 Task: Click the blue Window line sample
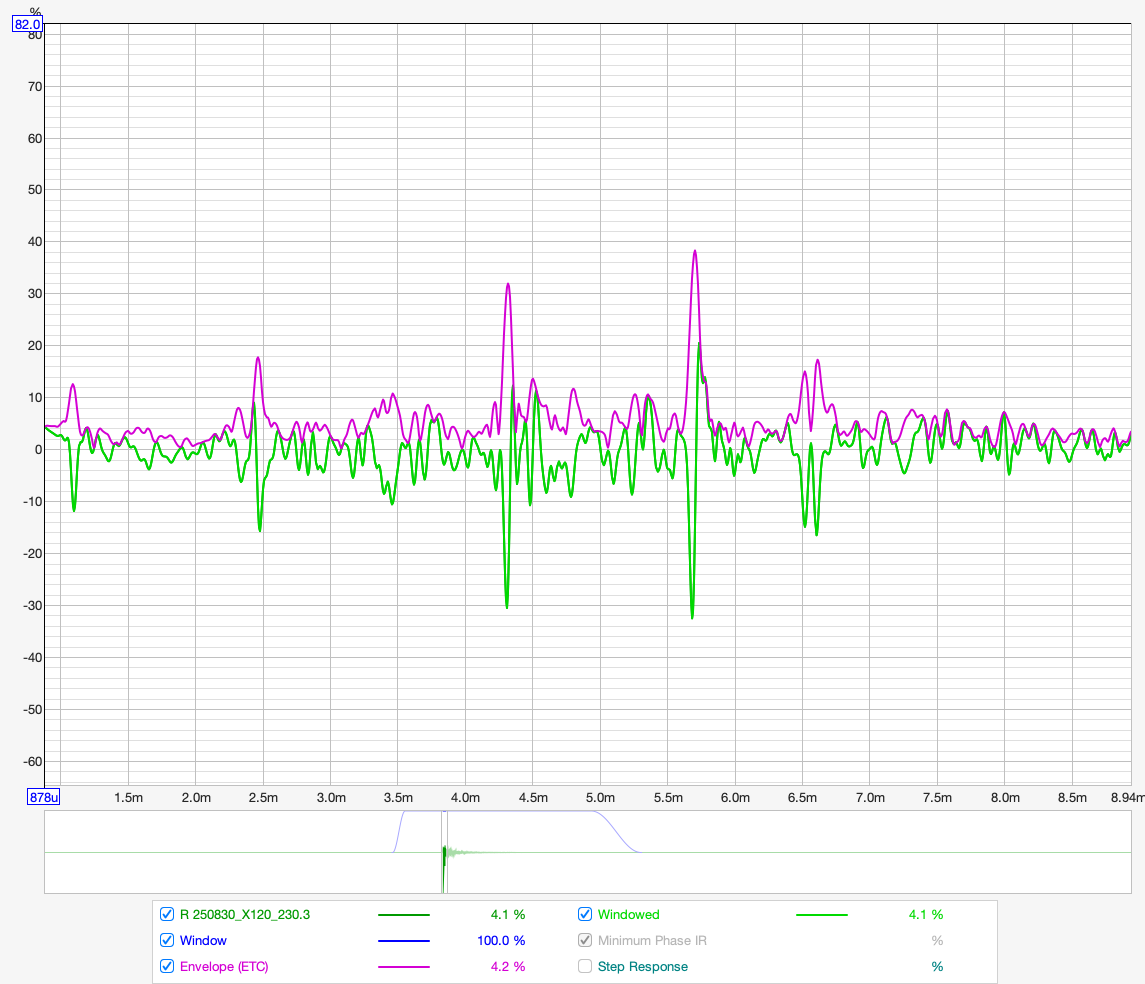tap(403, 941)
